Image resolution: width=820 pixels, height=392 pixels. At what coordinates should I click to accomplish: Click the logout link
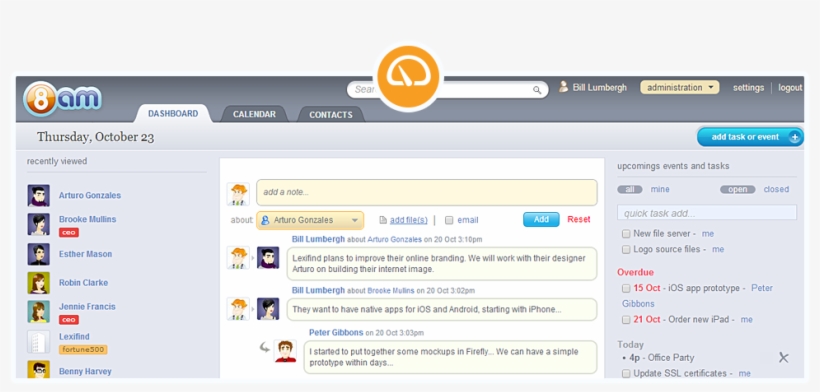click(x=790, y=88)
